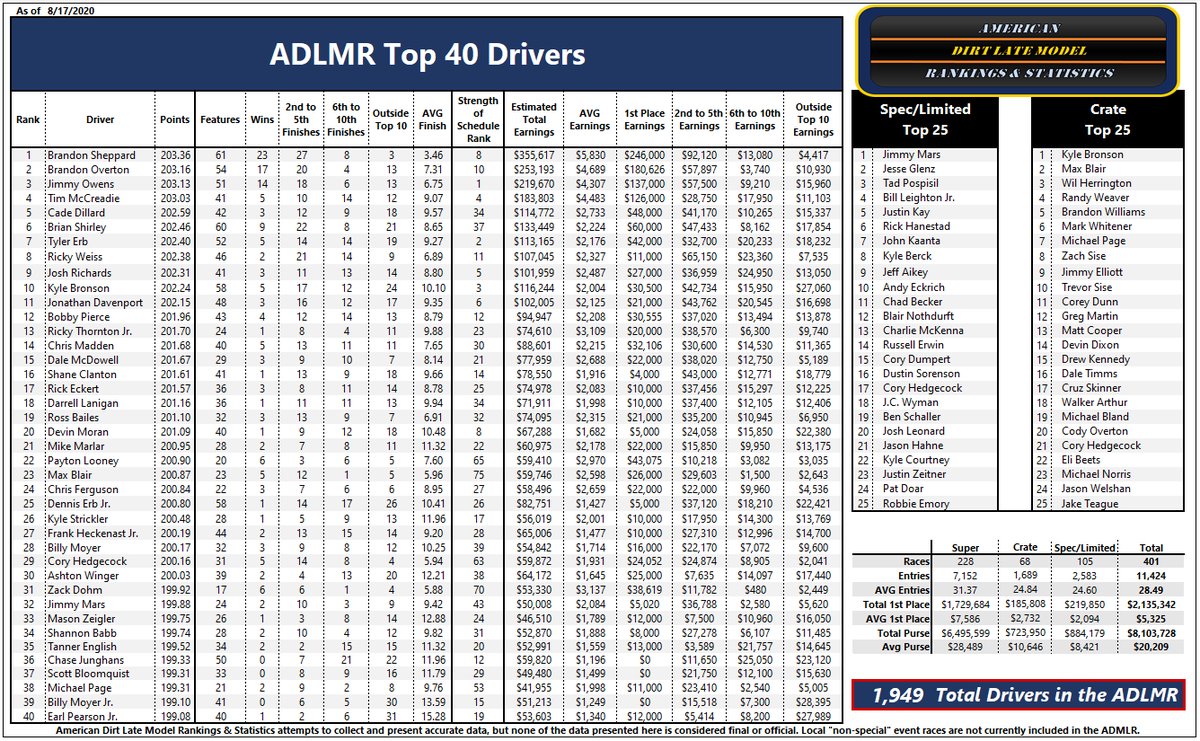Select Justin Kay in Spec/Limited list
1200x741 pixels.
click(x=906, y=212)
